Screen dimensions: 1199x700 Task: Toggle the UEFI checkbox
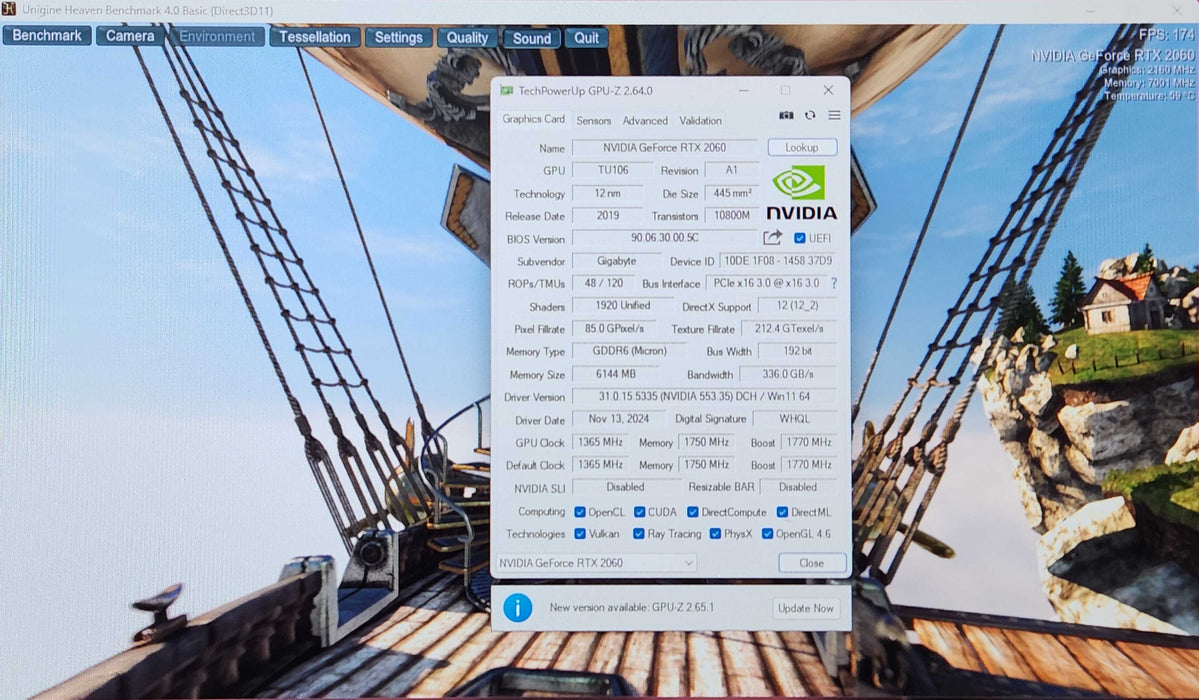tap(799, 238)
